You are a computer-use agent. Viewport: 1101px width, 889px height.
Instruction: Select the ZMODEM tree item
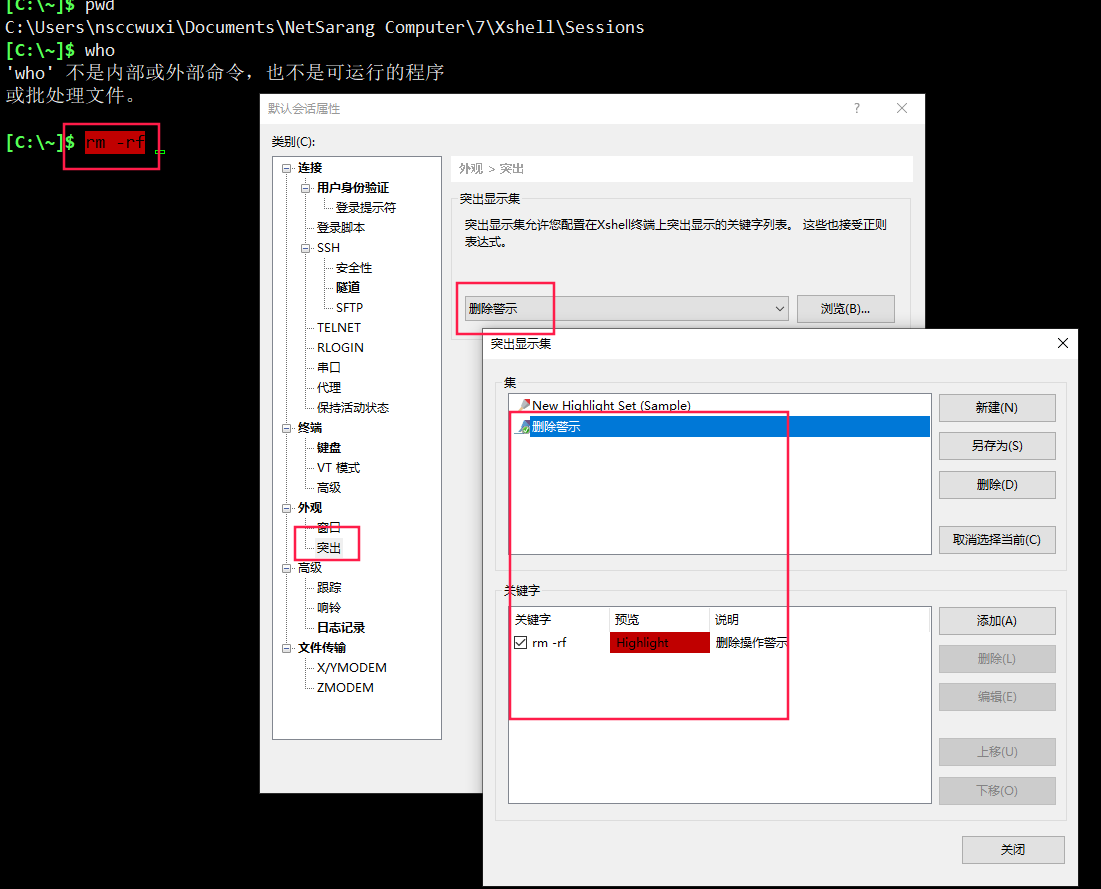pos(345,687)
